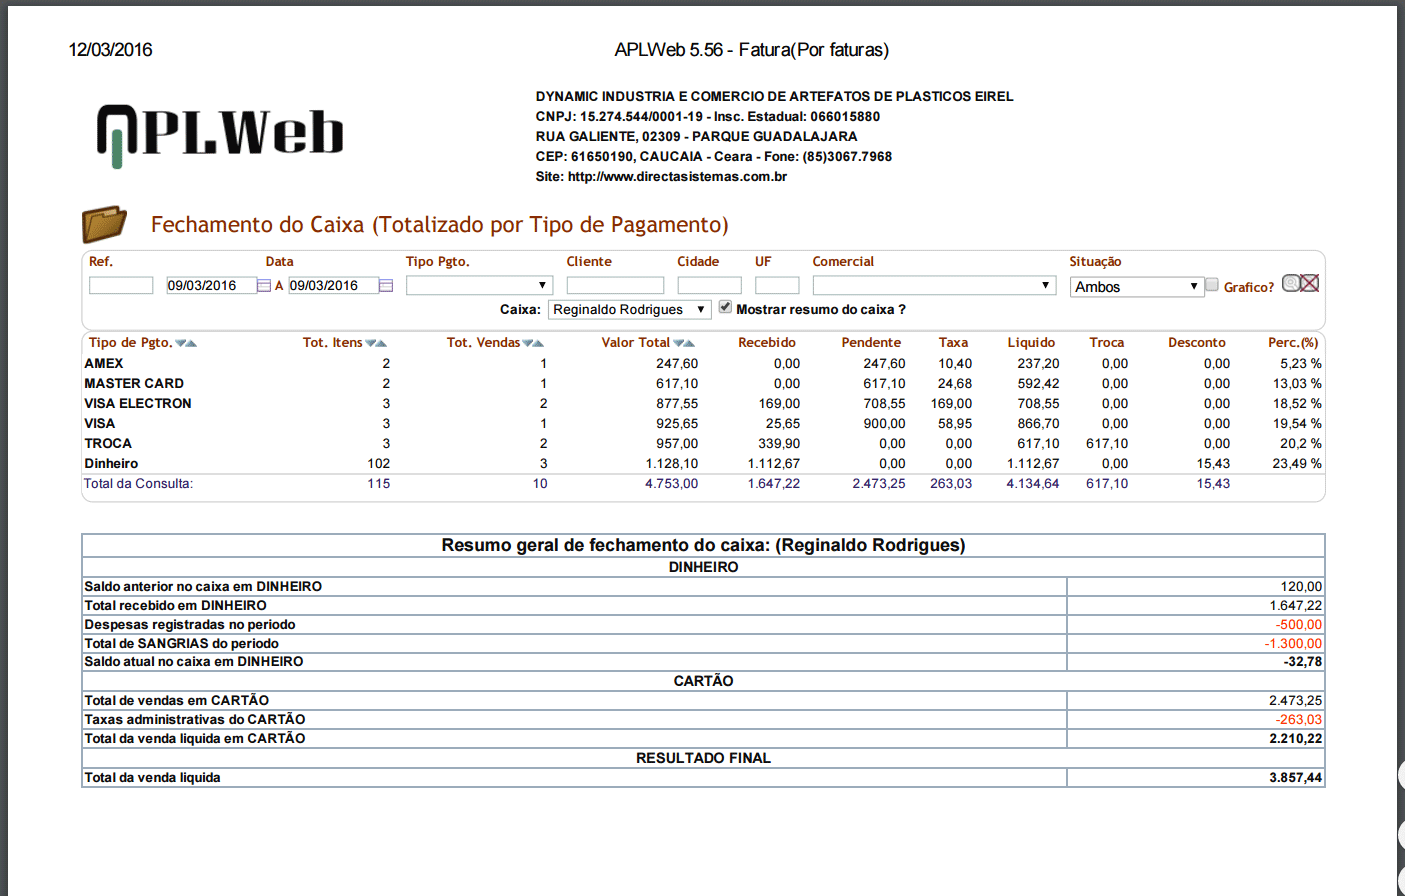Click the folder icon beside Fechamento do Caixa

pos(104,224)
